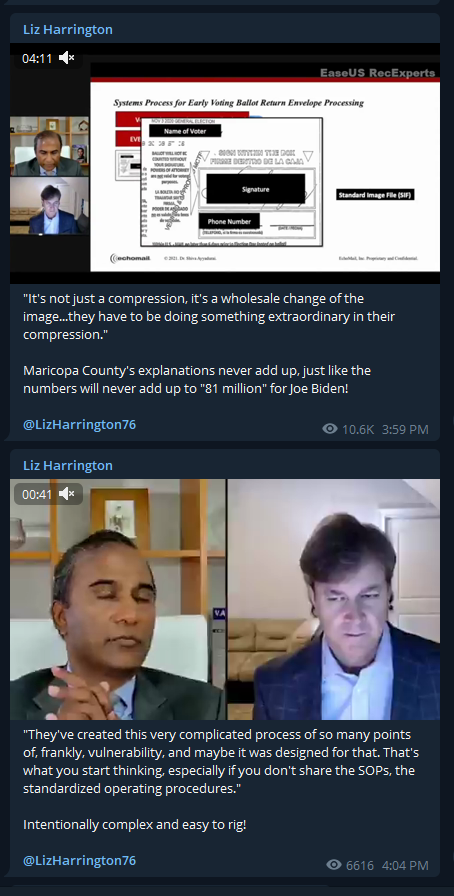Click the lower webcam thumbnail in slide video
Viewport: 454px width, 896px height.
click(49, 206)
